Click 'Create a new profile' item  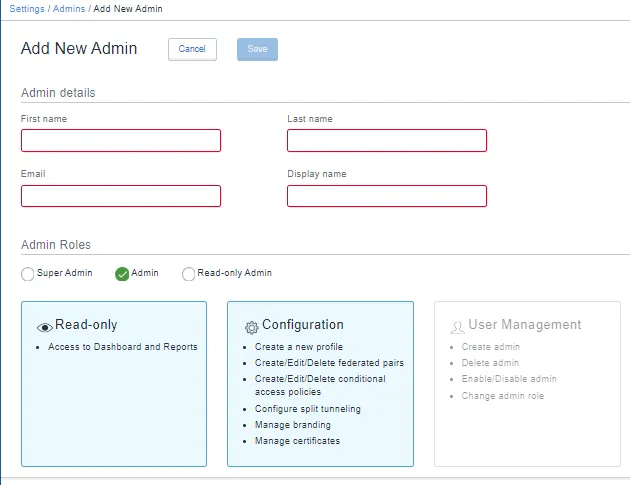click(299, 347)
